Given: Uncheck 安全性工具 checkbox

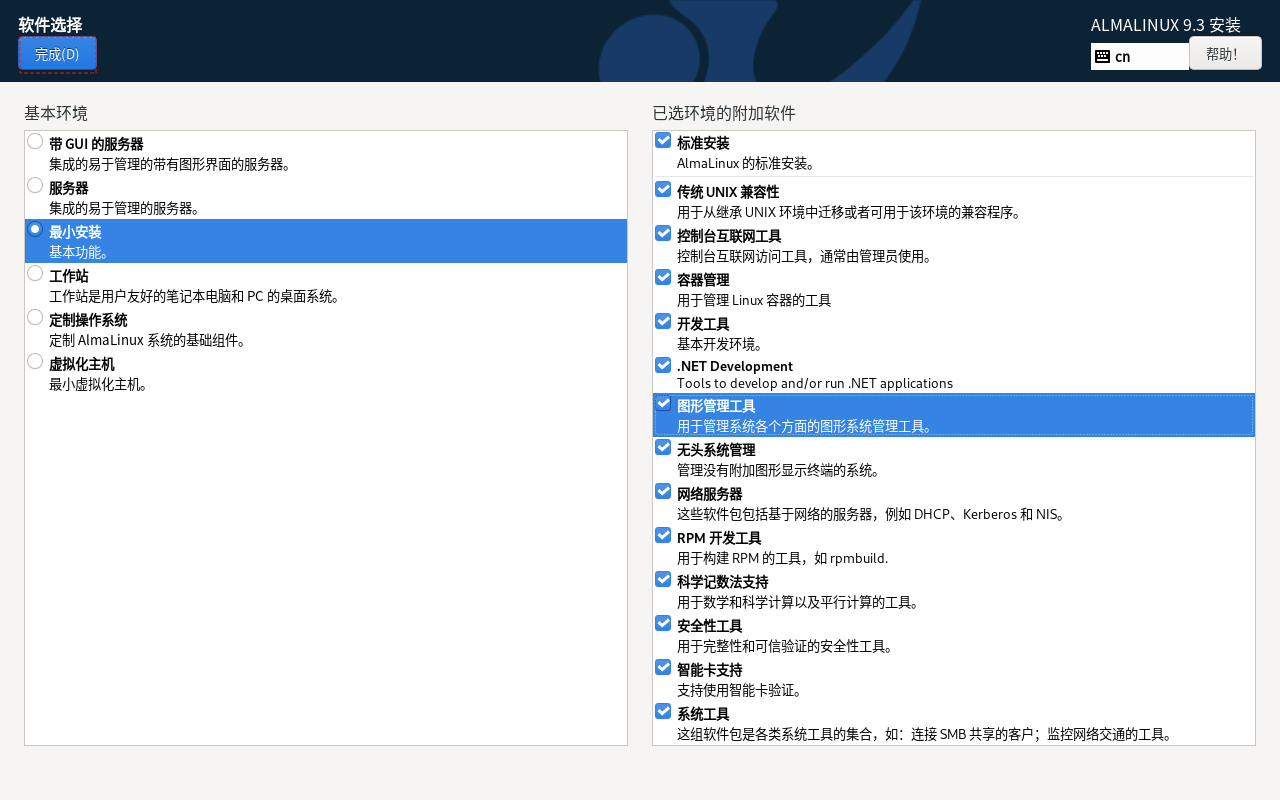Looking at the screenshot, I should point(663,623).
